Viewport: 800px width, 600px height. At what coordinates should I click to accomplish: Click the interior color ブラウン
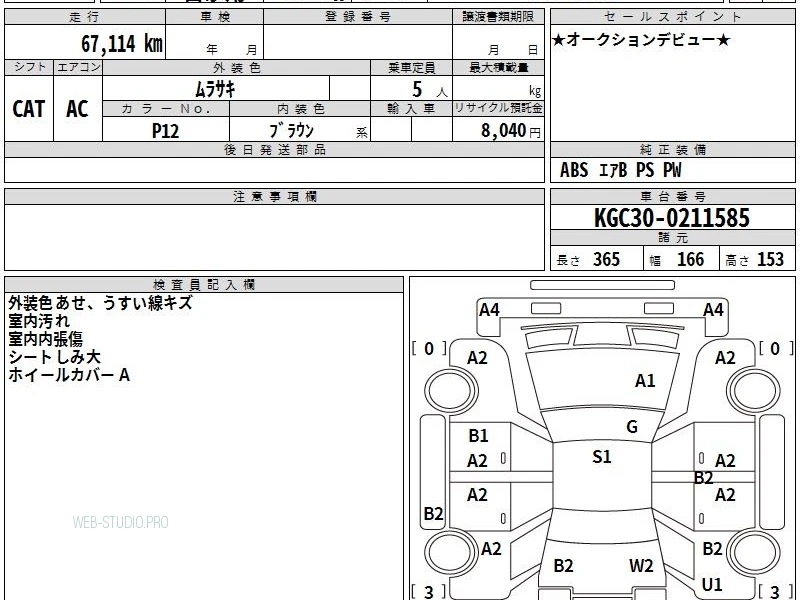(x=291, y=131)
